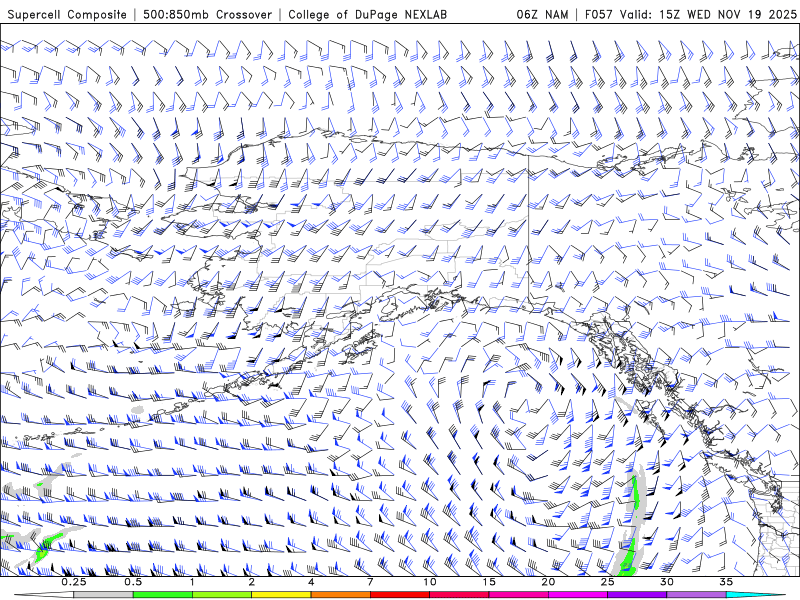The height and width of the screenshot is (600, 800).
Task: Click the legend value "10"
Action: pyautogui.click(x=430, y=582)
